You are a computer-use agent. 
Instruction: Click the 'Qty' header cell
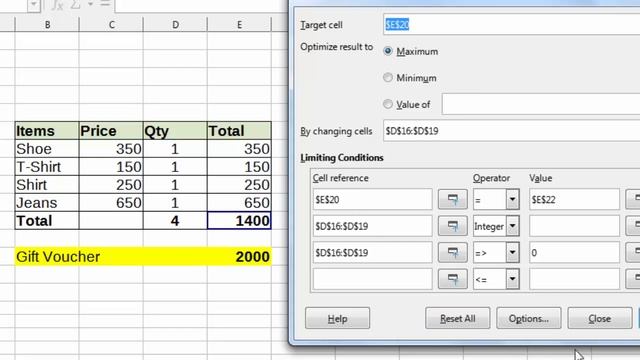tap(175, 131)
